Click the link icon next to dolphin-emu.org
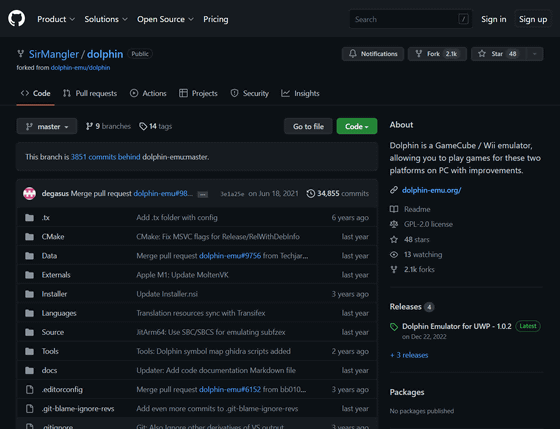 coord(394,190)
